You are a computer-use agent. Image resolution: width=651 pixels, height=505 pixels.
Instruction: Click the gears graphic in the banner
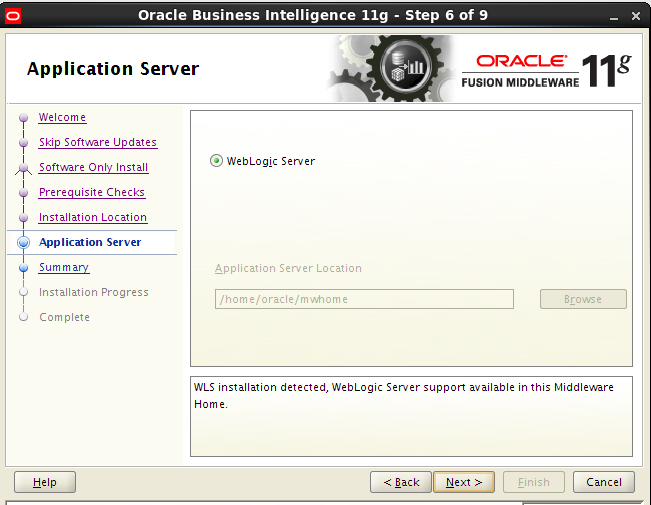tap(392, 69)
